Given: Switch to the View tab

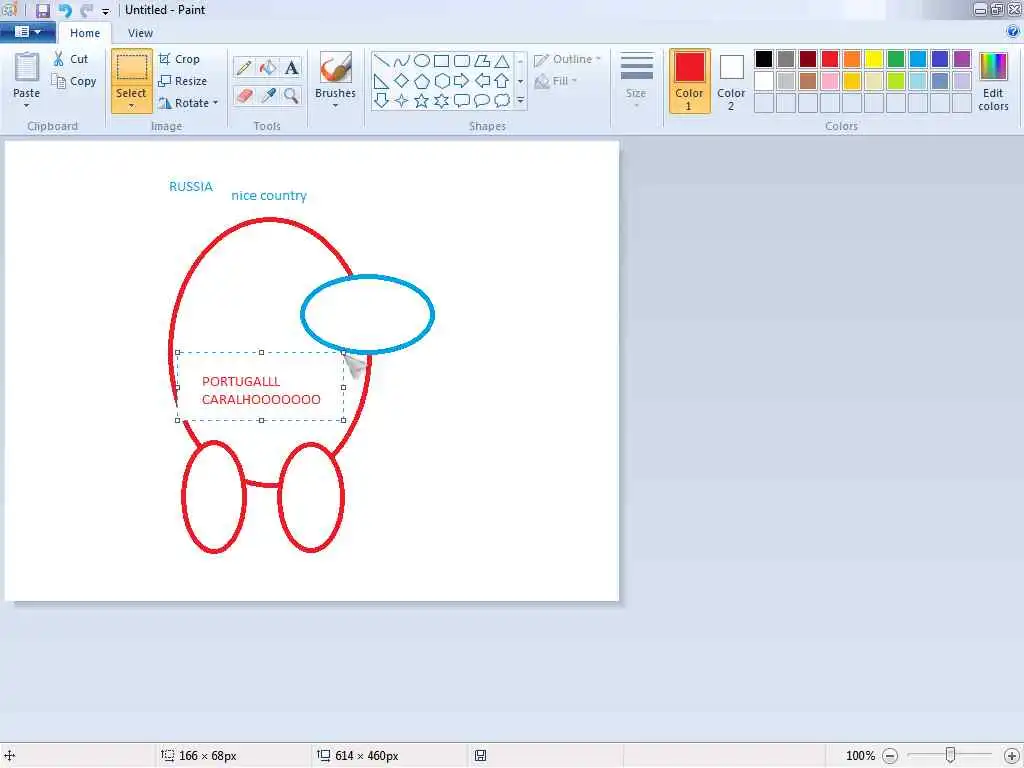Looking at the screenshot, I should click(x=140, y=33).
